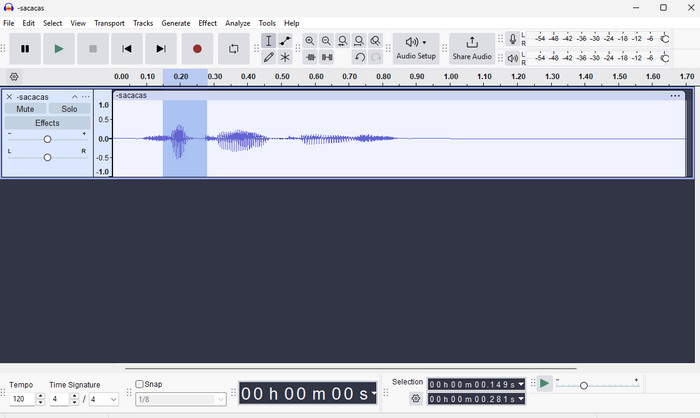Silence the audio selection
This screenshot has height=418, width=700.
point(327,57)
